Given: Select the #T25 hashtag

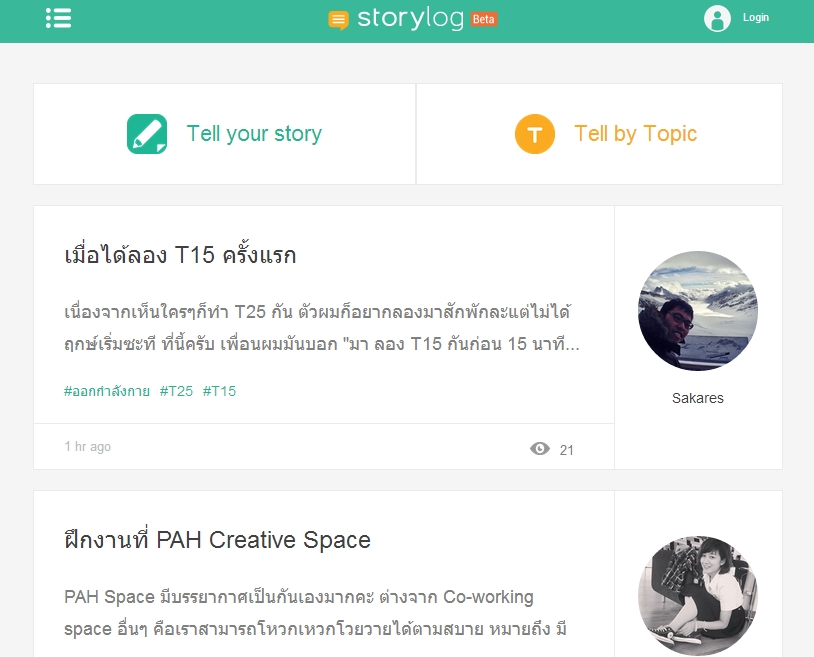Looking at the screenshot, I should pyautogui.click(x=176, y=391).
